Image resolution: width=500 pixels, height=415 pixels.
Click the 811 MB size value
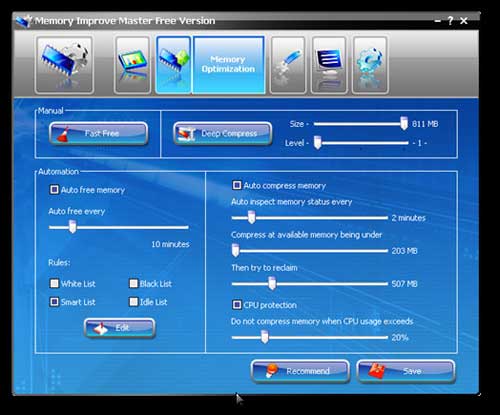click(x=425, y=124)
